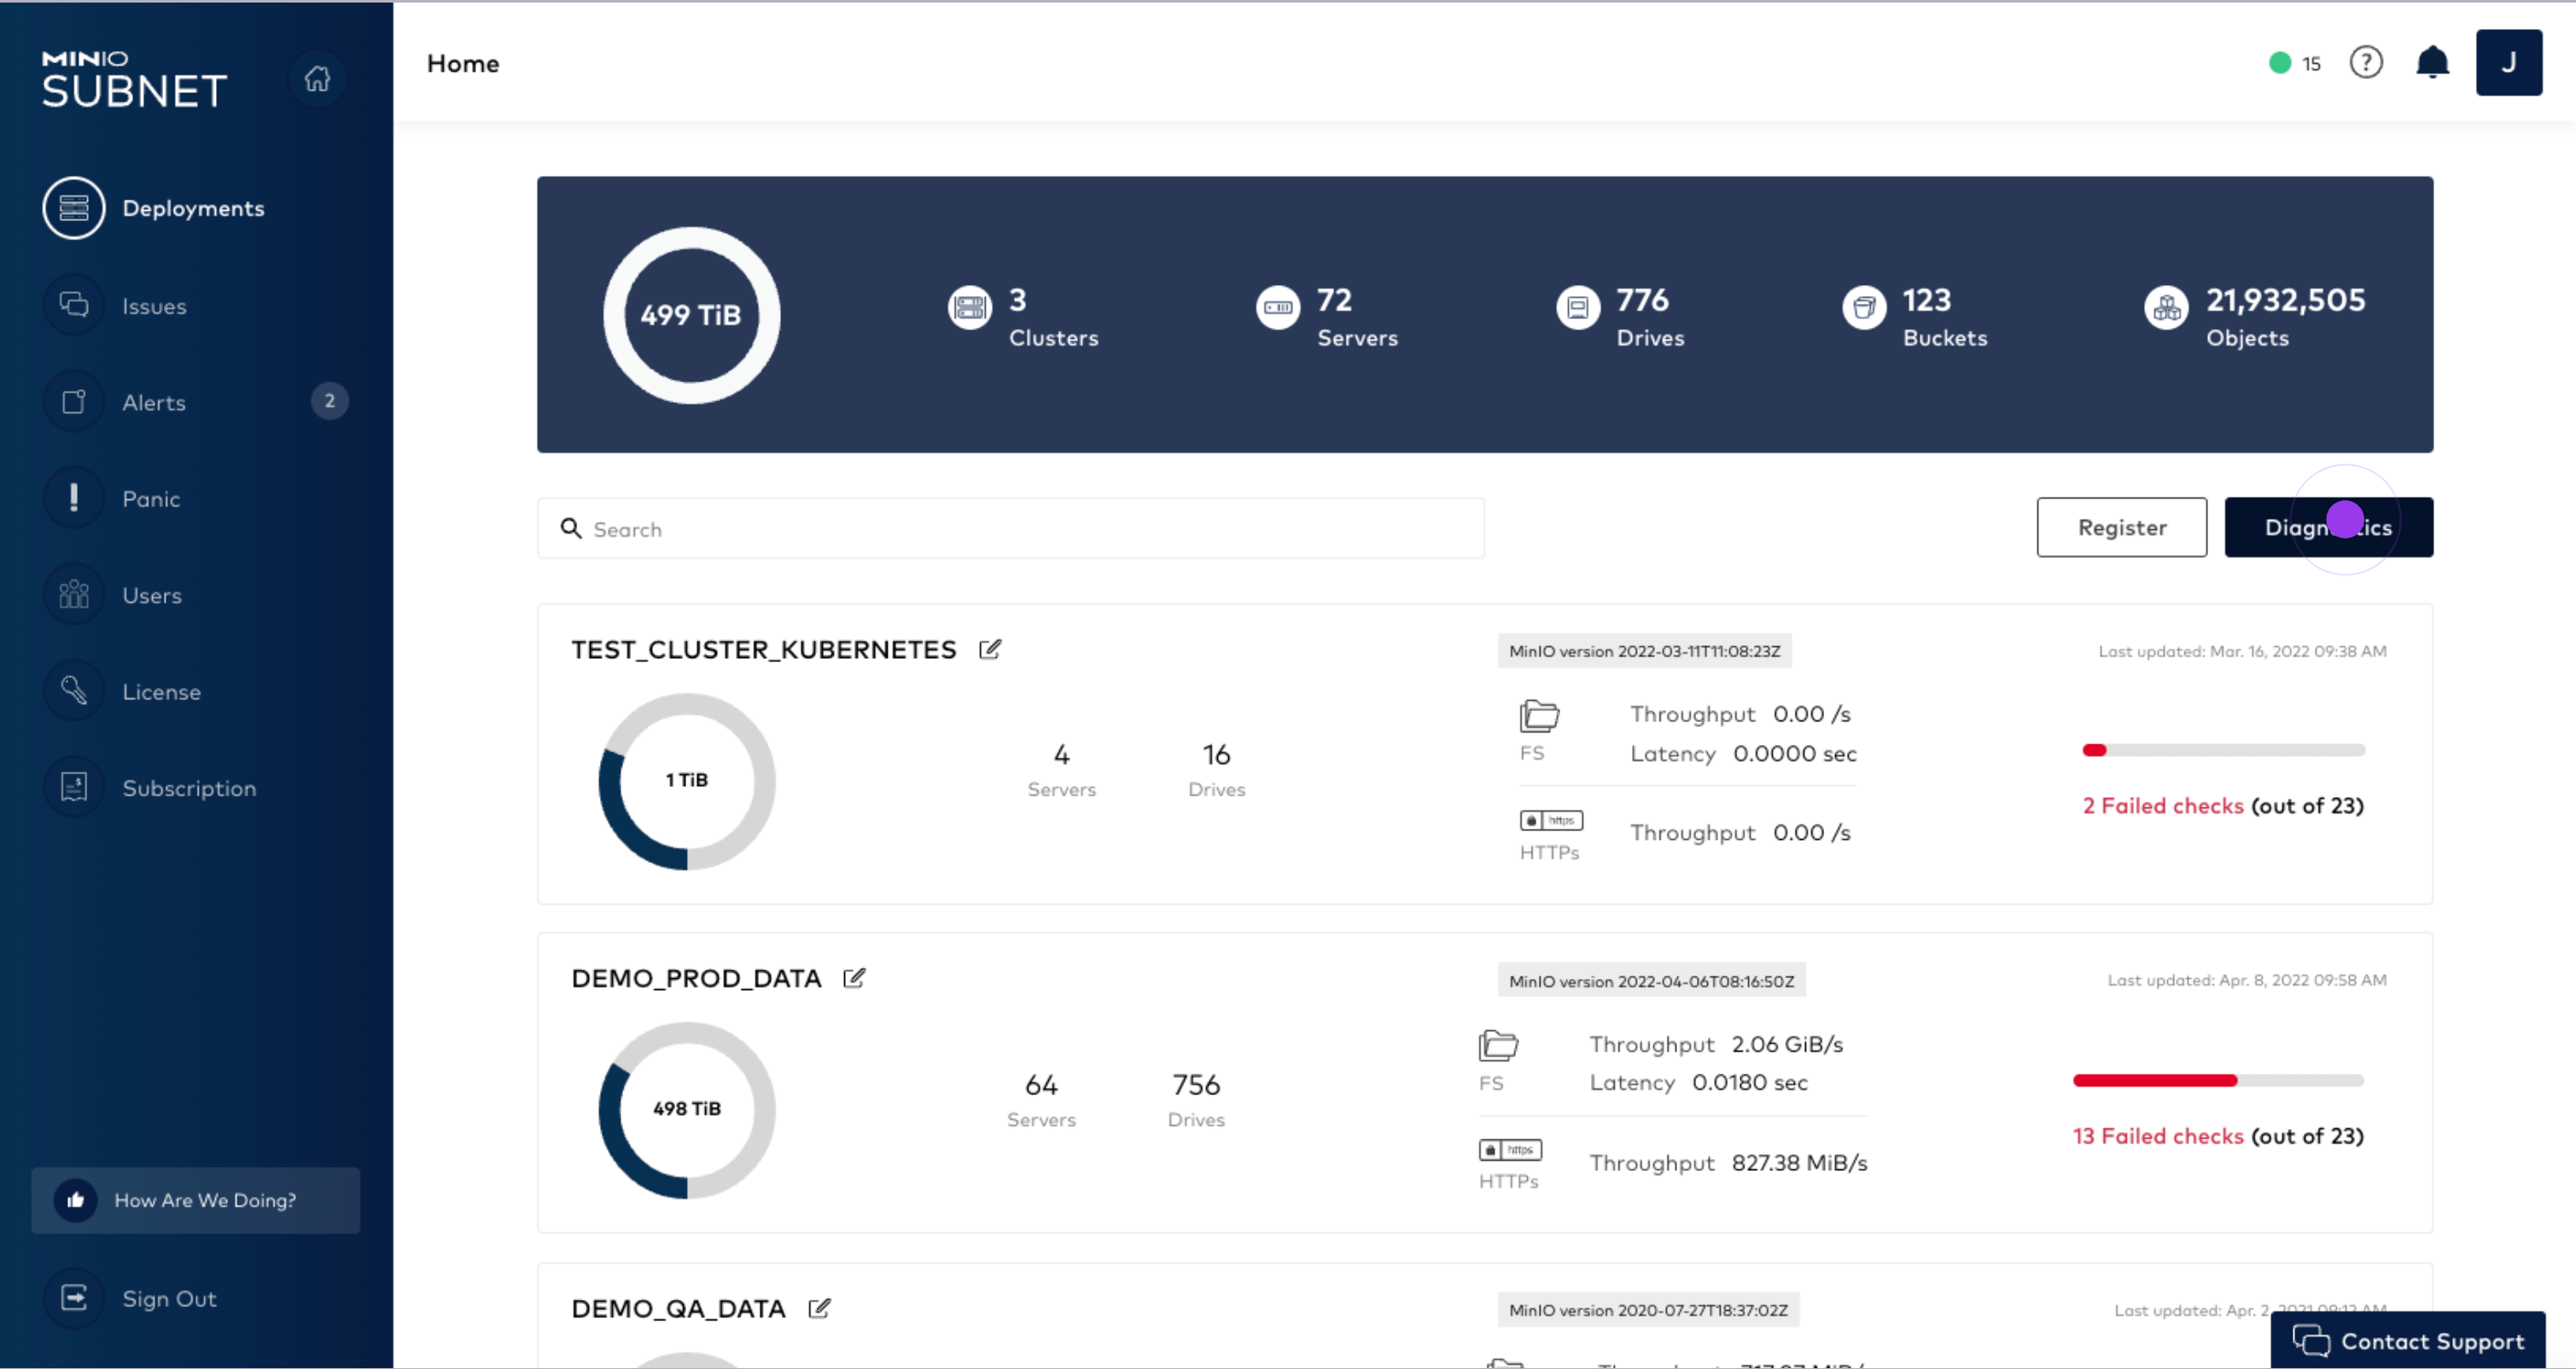The width and height of the screenshot is (2576, 1369).
Task: Open the help question-mark icon
Action: [x=2366, y=62]
